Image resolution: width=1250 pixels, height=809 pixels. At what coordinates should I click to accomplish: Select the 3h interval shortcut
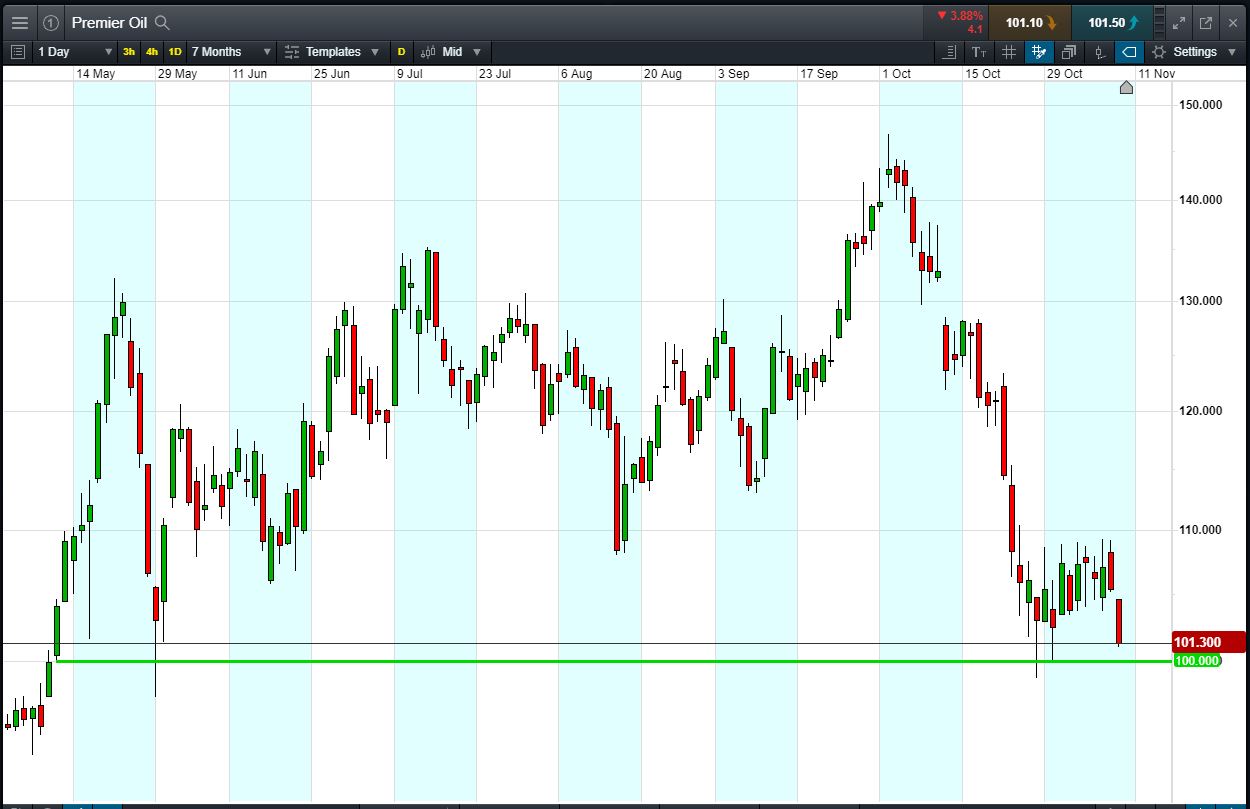pyautogui.click(x=129, y=51)
